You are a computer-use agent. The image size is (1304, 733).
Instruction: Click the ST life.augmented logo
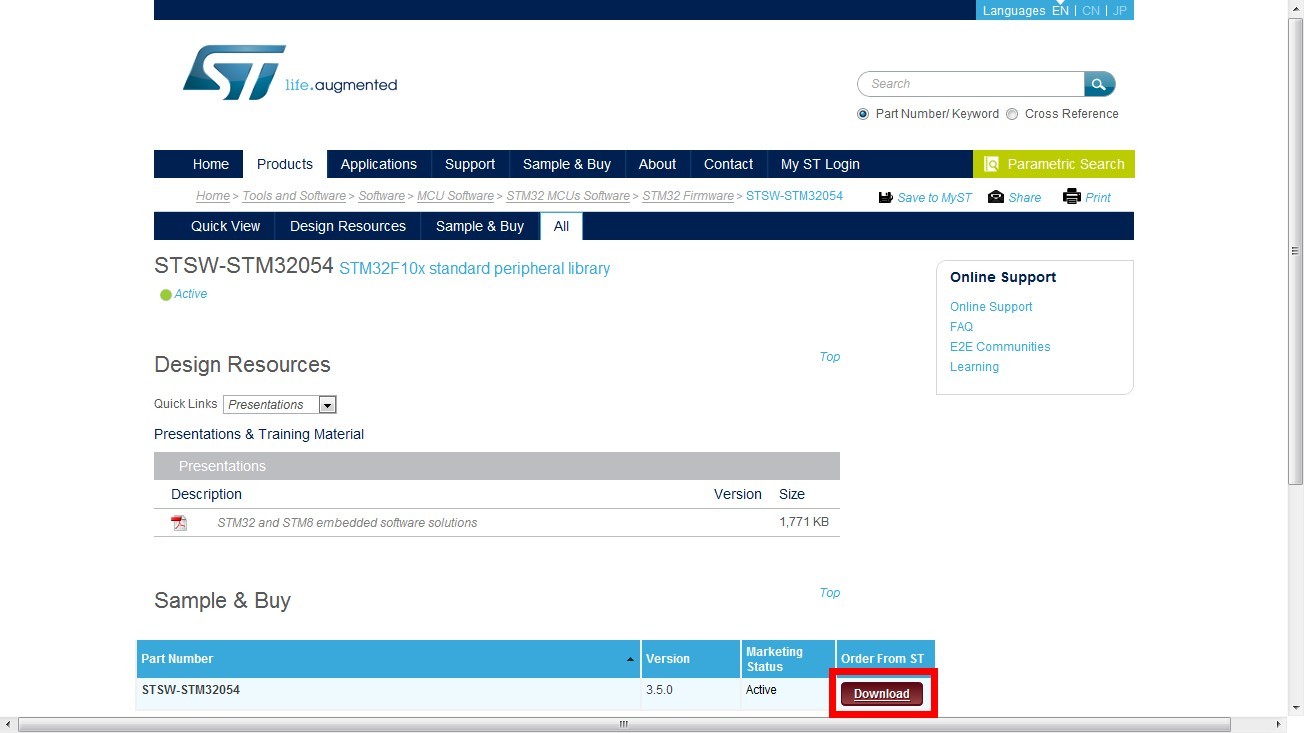pos(290,72)
